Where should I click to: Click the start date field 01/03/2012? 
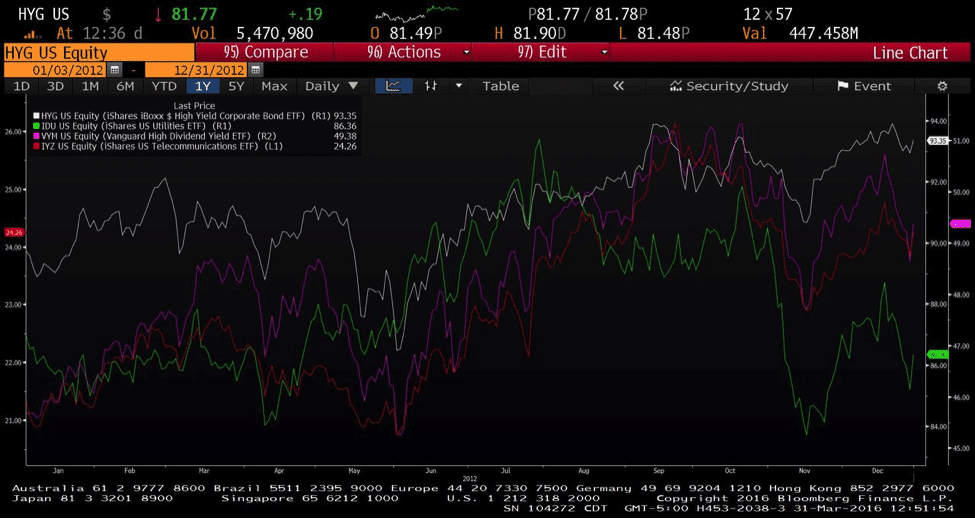click(x=56, y=70)
